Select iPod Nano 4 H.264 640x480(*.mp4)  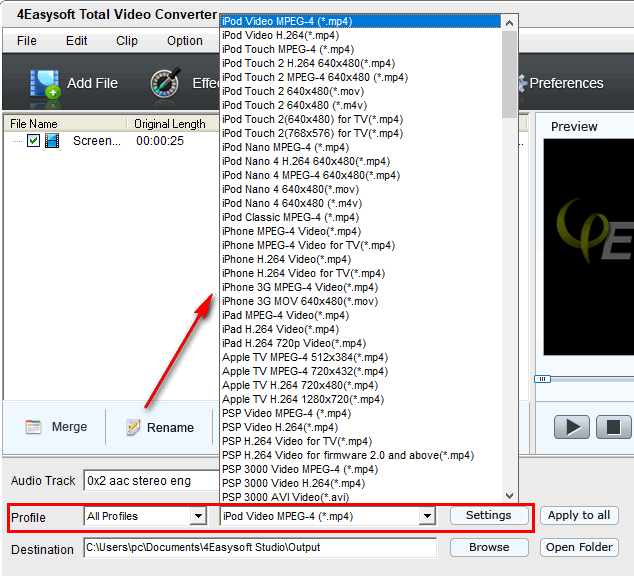click(x=361, y=161)
